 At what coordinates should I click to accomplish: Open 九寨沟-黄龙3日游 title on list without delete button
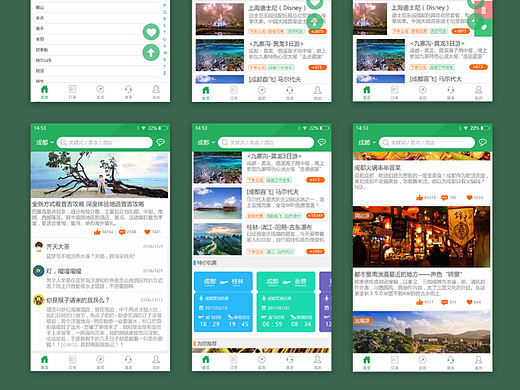(x=276, y=44)
